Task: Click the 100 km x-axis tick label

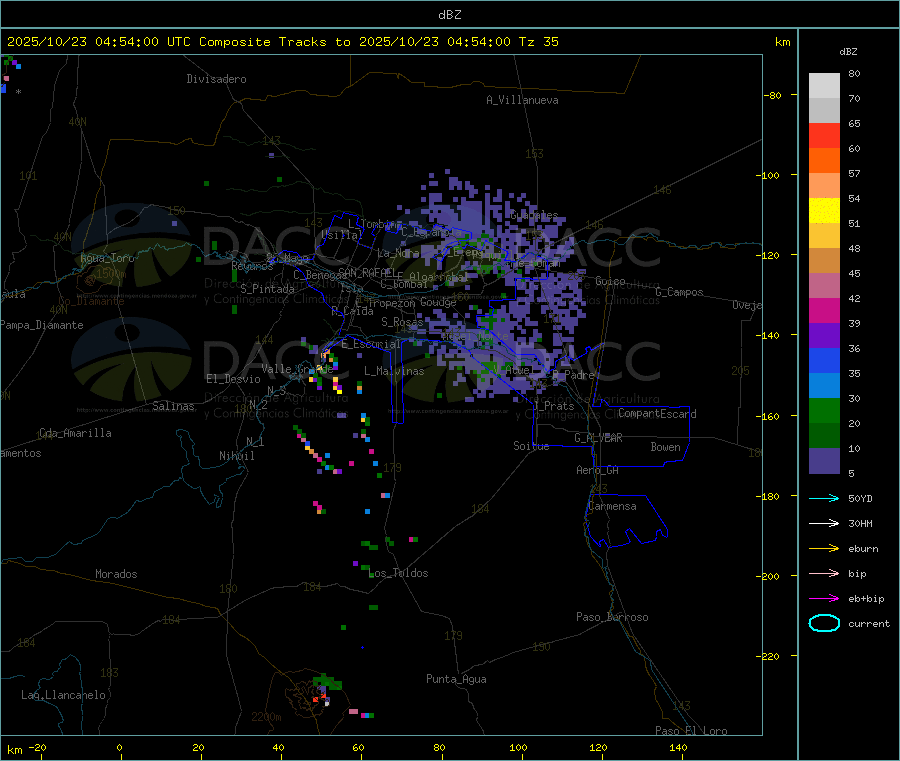Action: (x=518, y=747)
